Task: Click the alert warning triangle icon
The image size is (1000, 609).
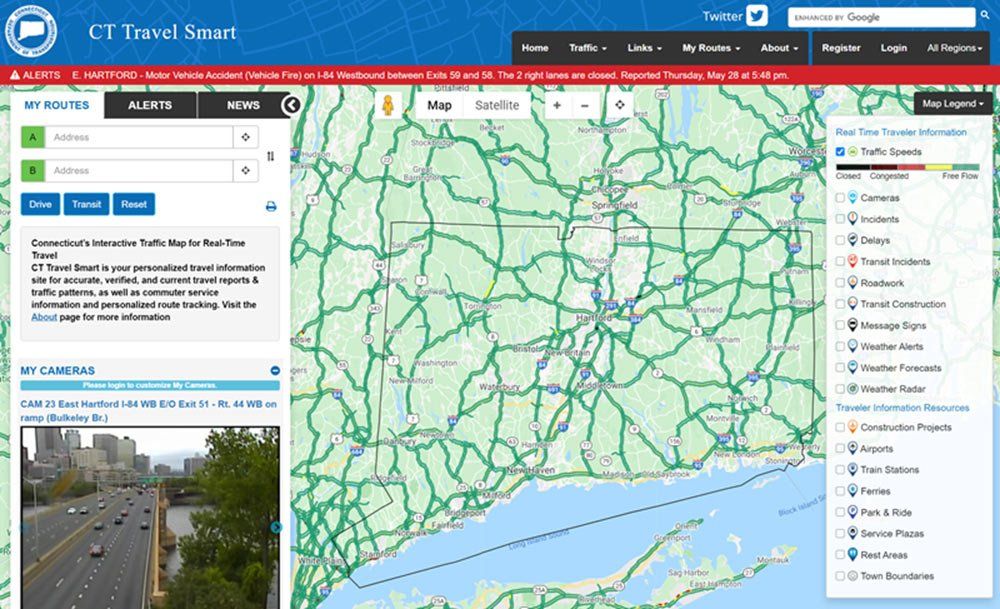Action: click(x=15, y=75)
